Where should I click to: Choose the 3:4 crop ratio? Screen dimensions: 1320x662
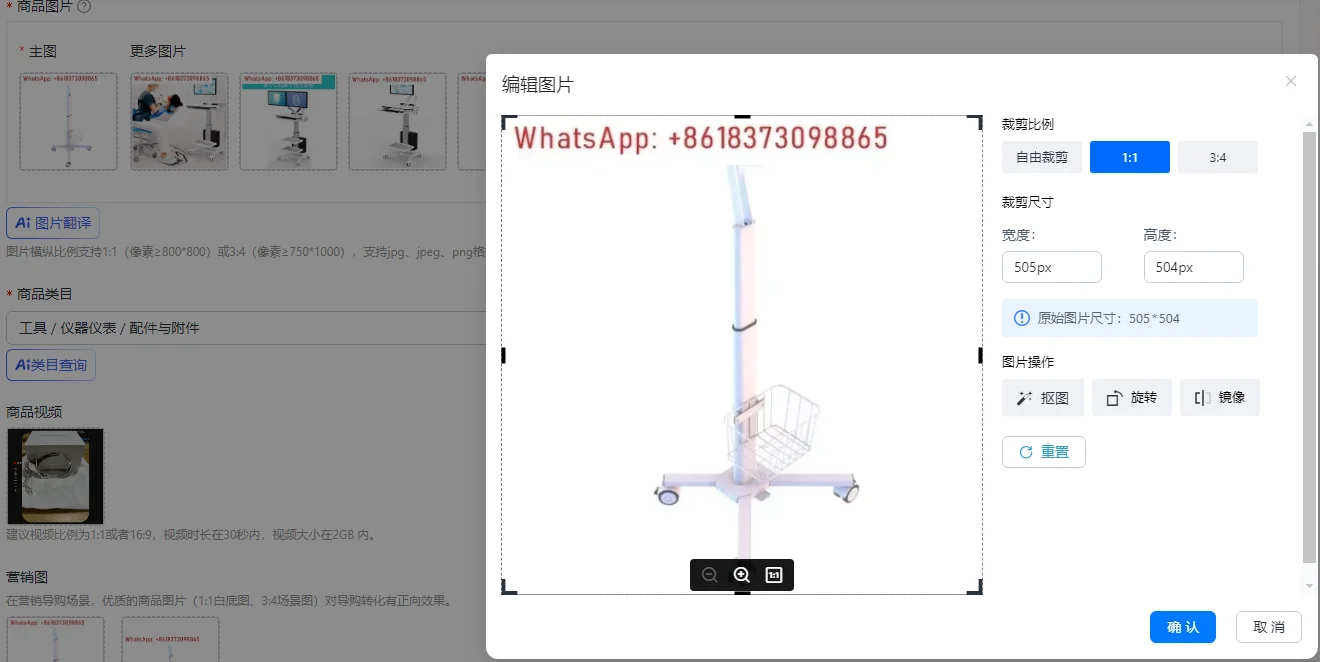pos(1218,158)
